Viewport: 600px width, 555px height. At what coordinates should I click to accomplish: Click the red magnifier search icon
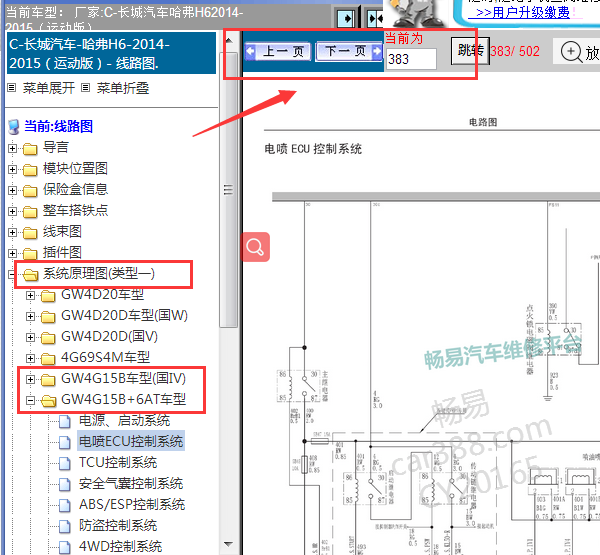(255, 247)
